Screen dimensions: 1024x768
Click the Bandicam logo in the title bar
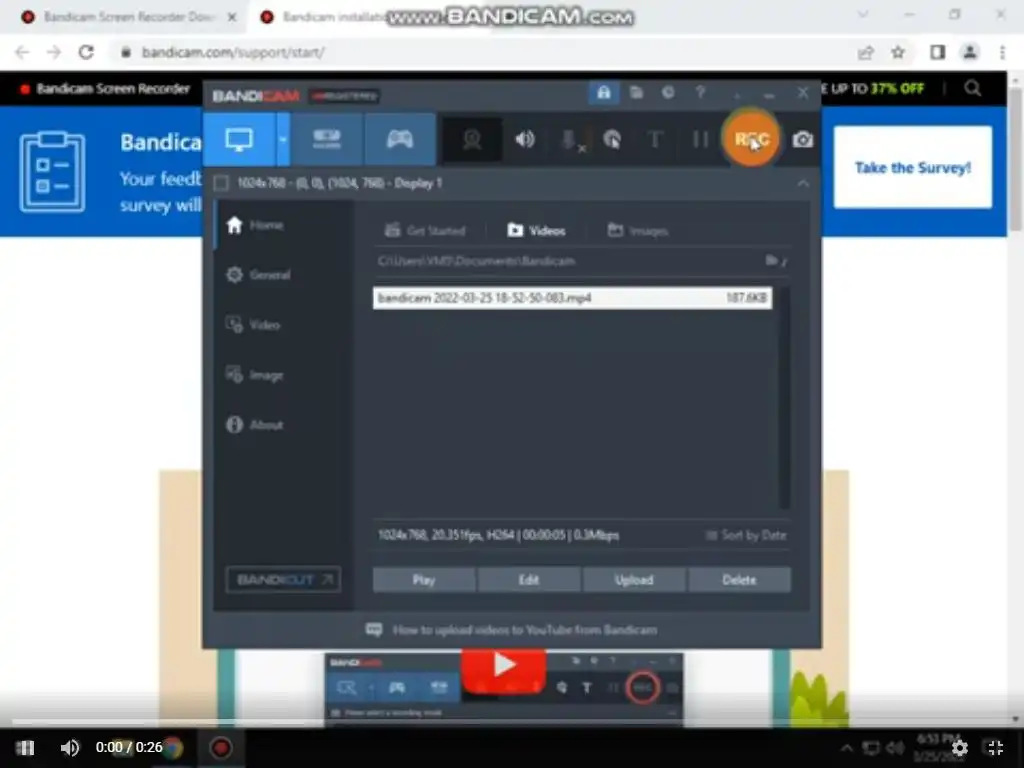[x=256, y=96]
